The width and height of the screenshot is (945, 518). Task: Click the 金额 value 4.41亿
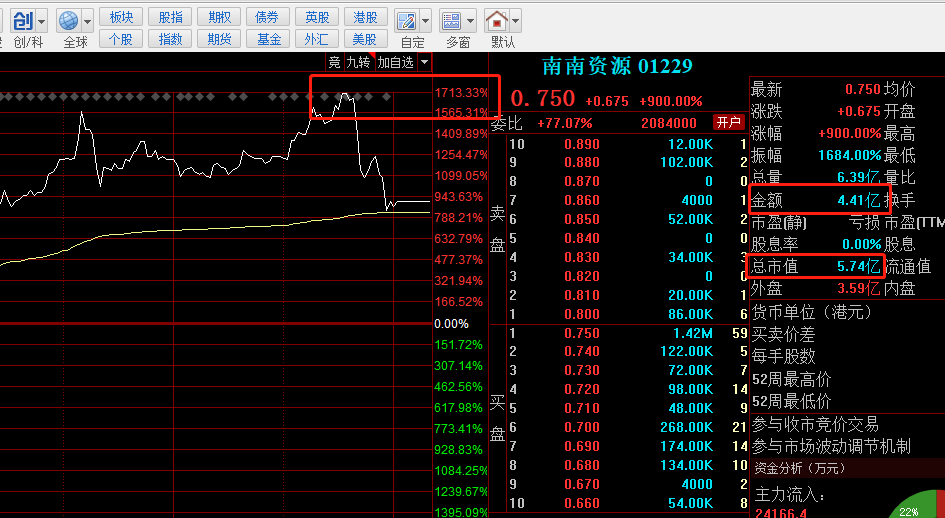(859, 200)
